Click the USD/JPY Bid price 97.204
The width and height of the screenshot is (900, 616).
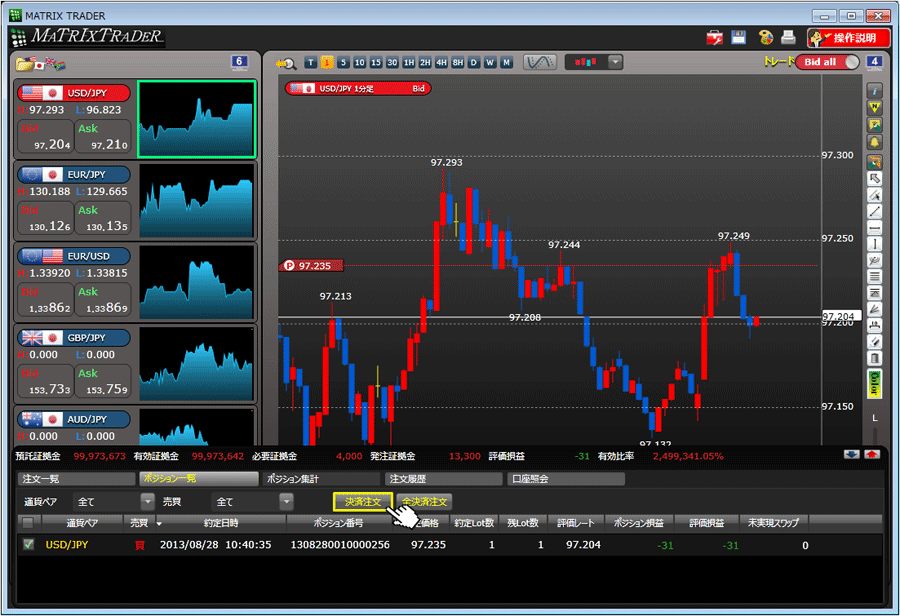click(x=46, y=137)
